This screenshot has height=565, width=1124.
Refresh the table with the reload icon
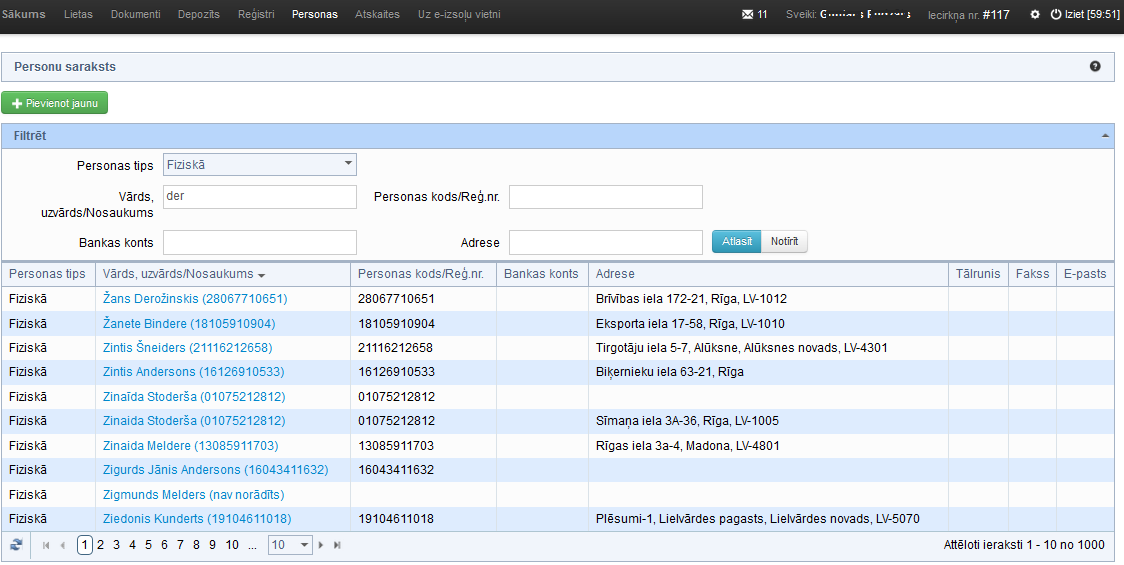(16, 545)
